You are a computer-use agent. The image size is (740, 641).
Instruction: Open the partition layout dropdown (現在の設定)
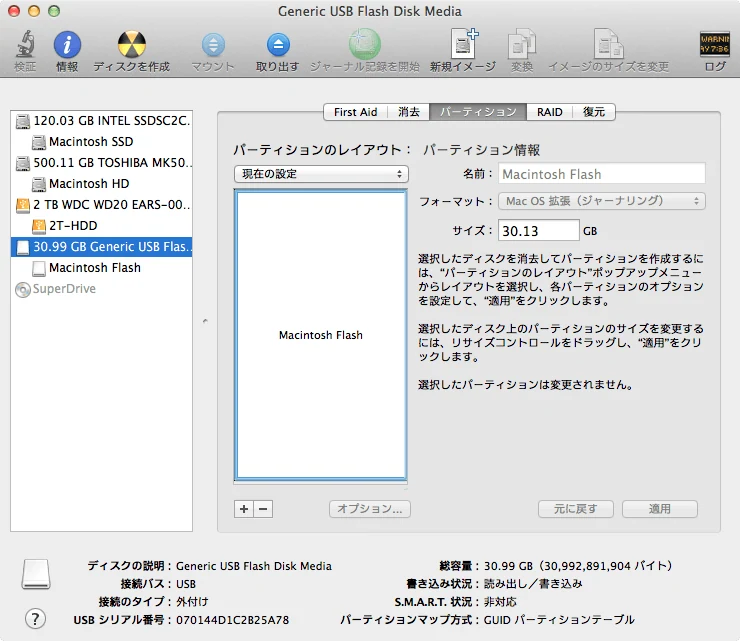click(321, 174)
